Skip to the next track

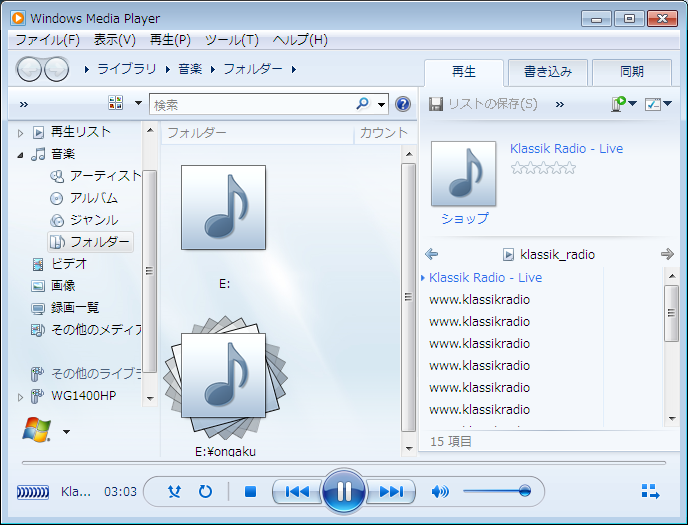pos(391,491)
